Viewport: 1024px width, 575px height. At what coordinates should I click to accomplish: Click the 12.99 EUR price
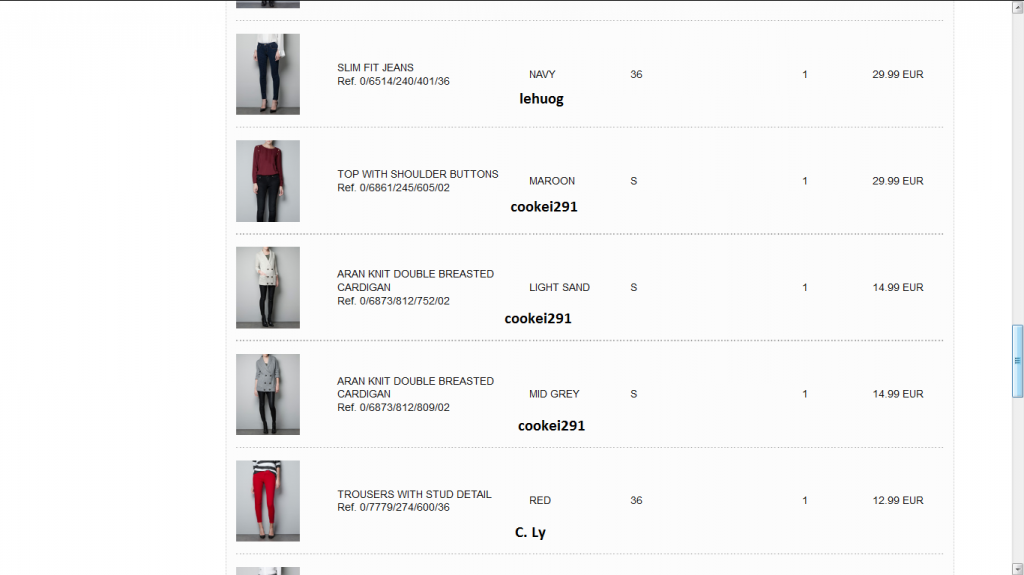898,501
